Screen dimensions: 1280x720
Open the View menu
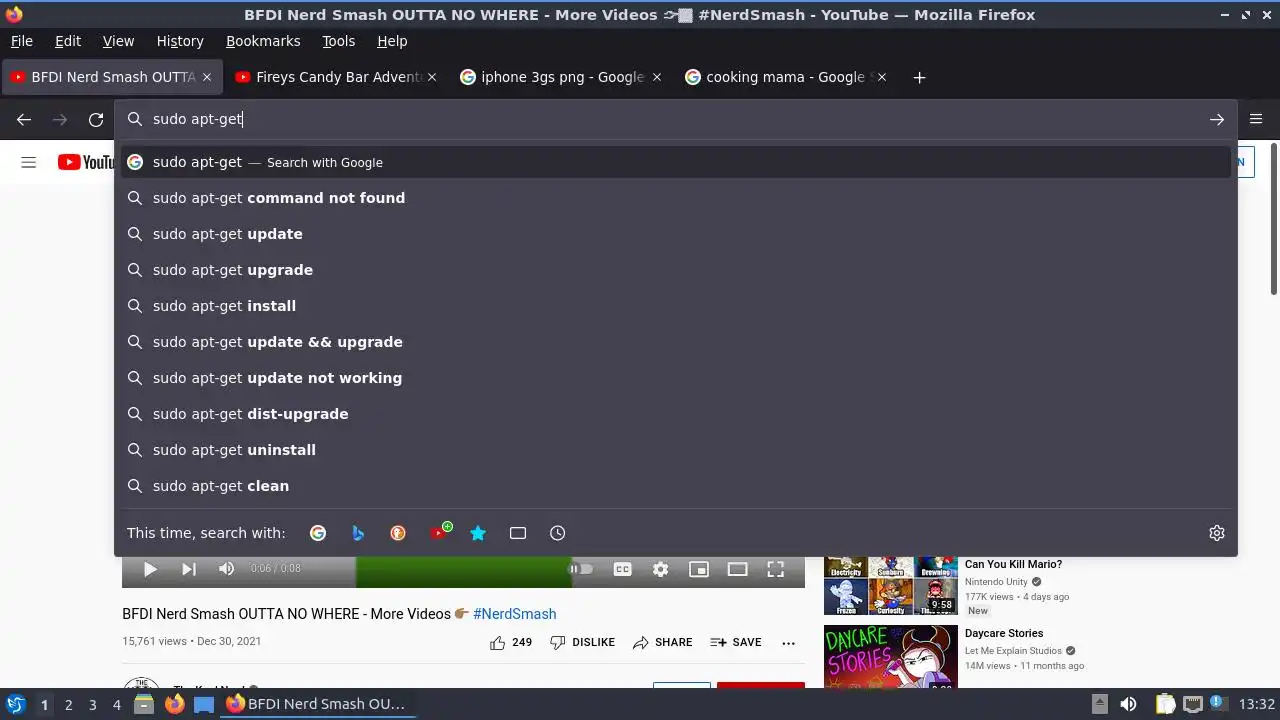pos(118,41)
